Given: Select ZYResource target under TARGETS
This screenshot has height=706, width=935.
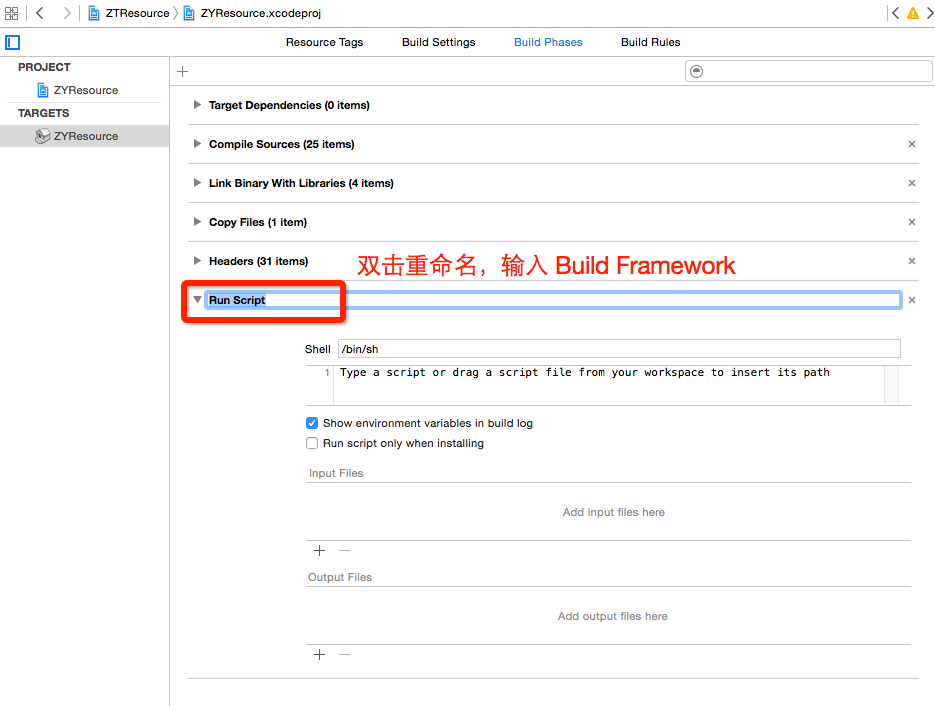Looking at the screenshot, I should coord(85,136).
